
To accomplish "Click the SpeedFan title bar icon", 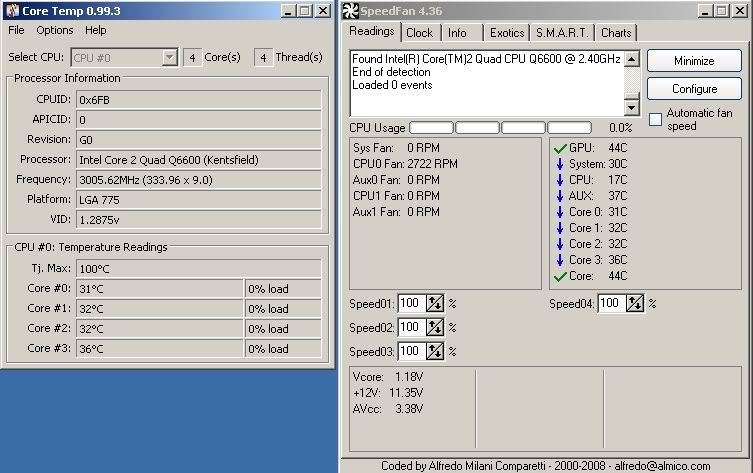I will pos(350,10).
